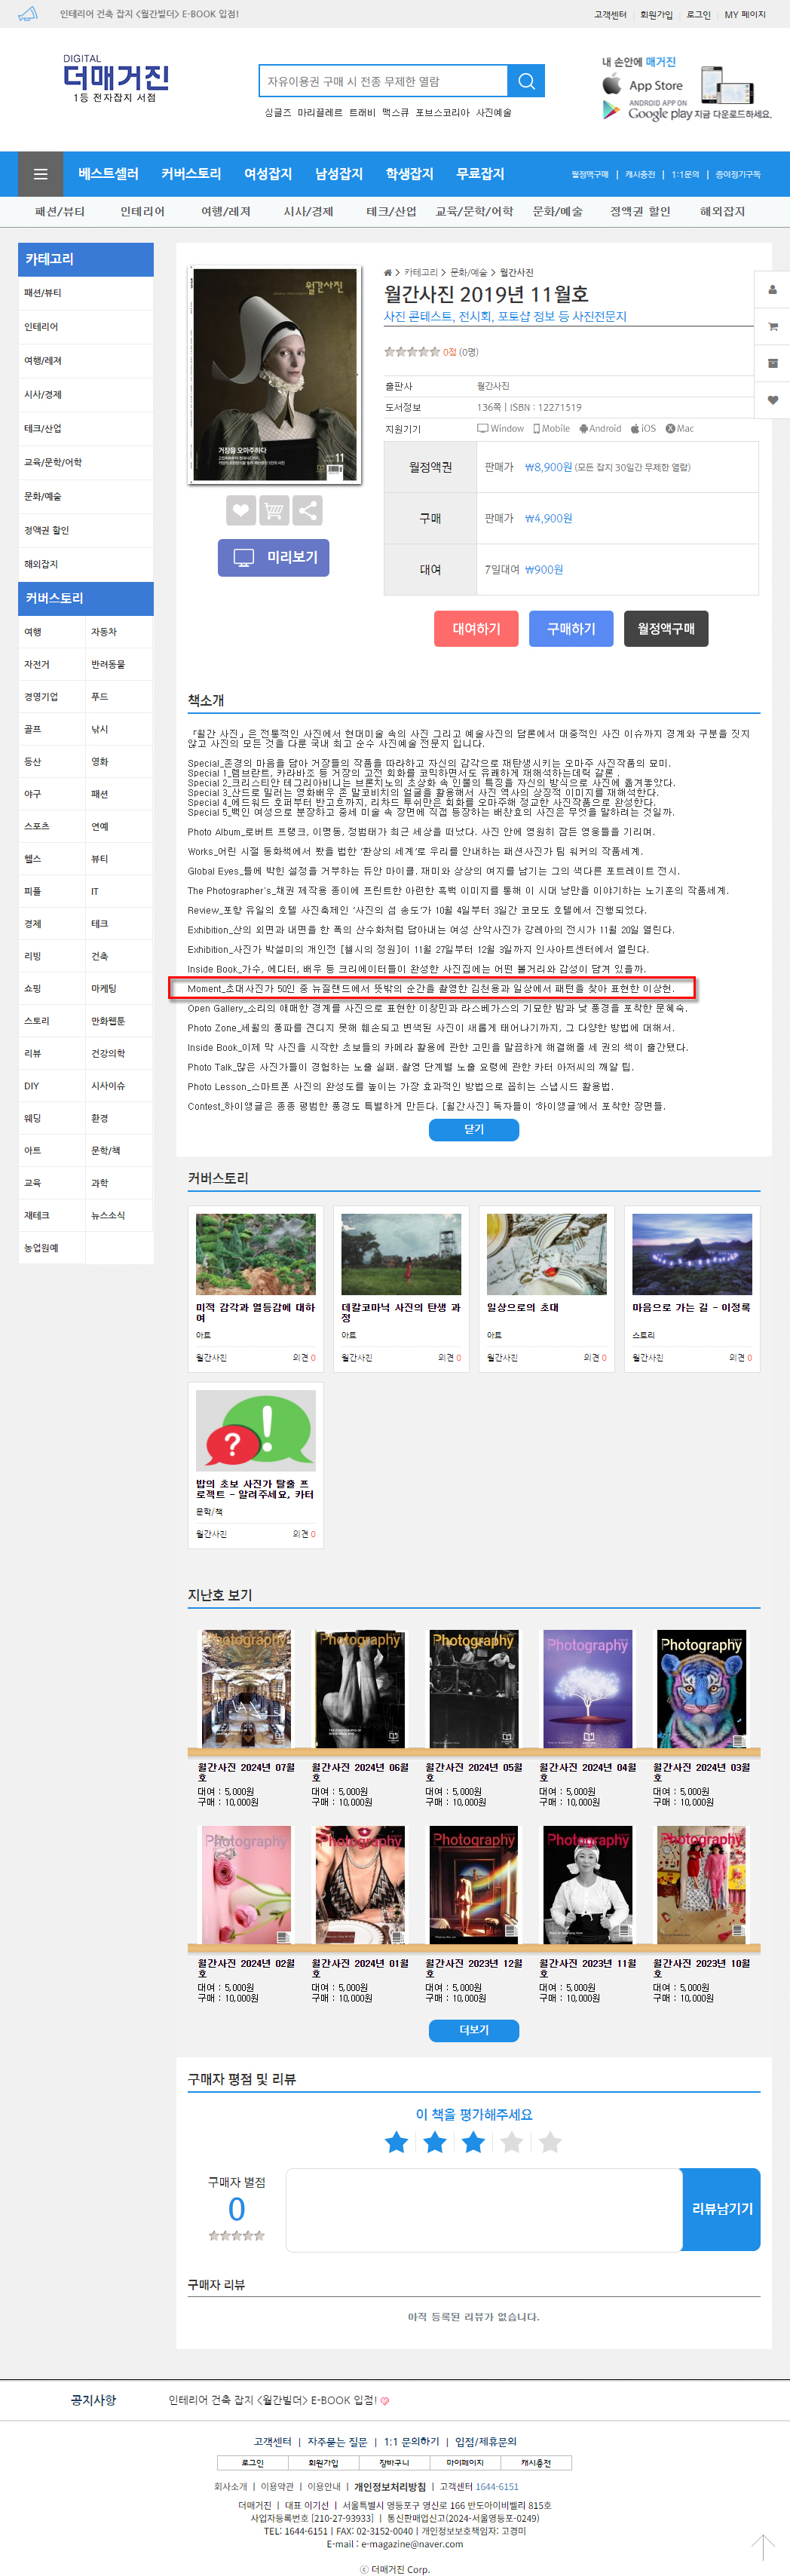Click the 더매거진 site logo
Viewport: 790px width, 2576px height.
tap(115, 78)
